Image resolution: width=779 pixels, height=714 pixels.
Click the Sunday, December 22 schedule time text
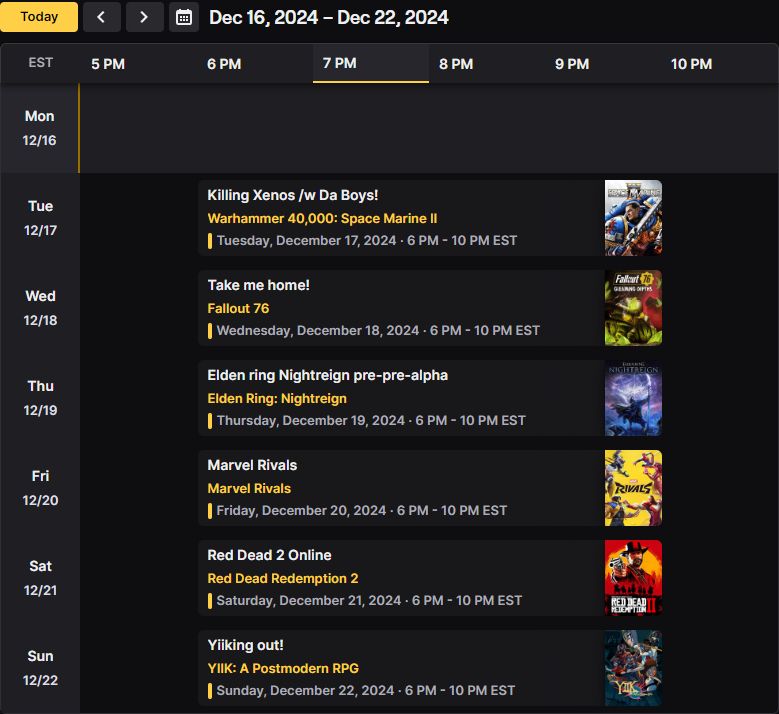coord(366,690)
